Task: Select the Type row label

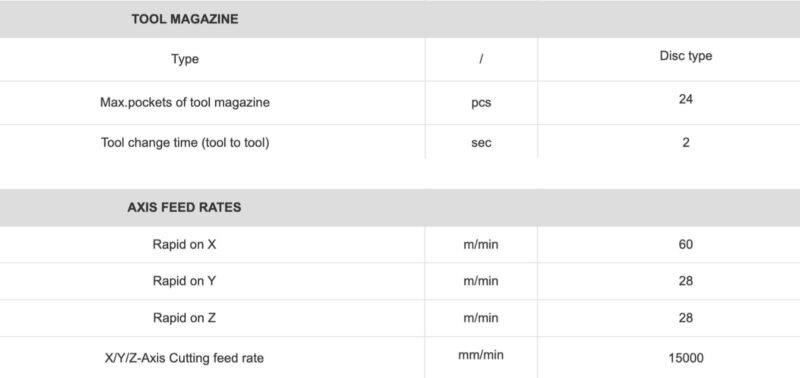Action: (x=185, y=59)
